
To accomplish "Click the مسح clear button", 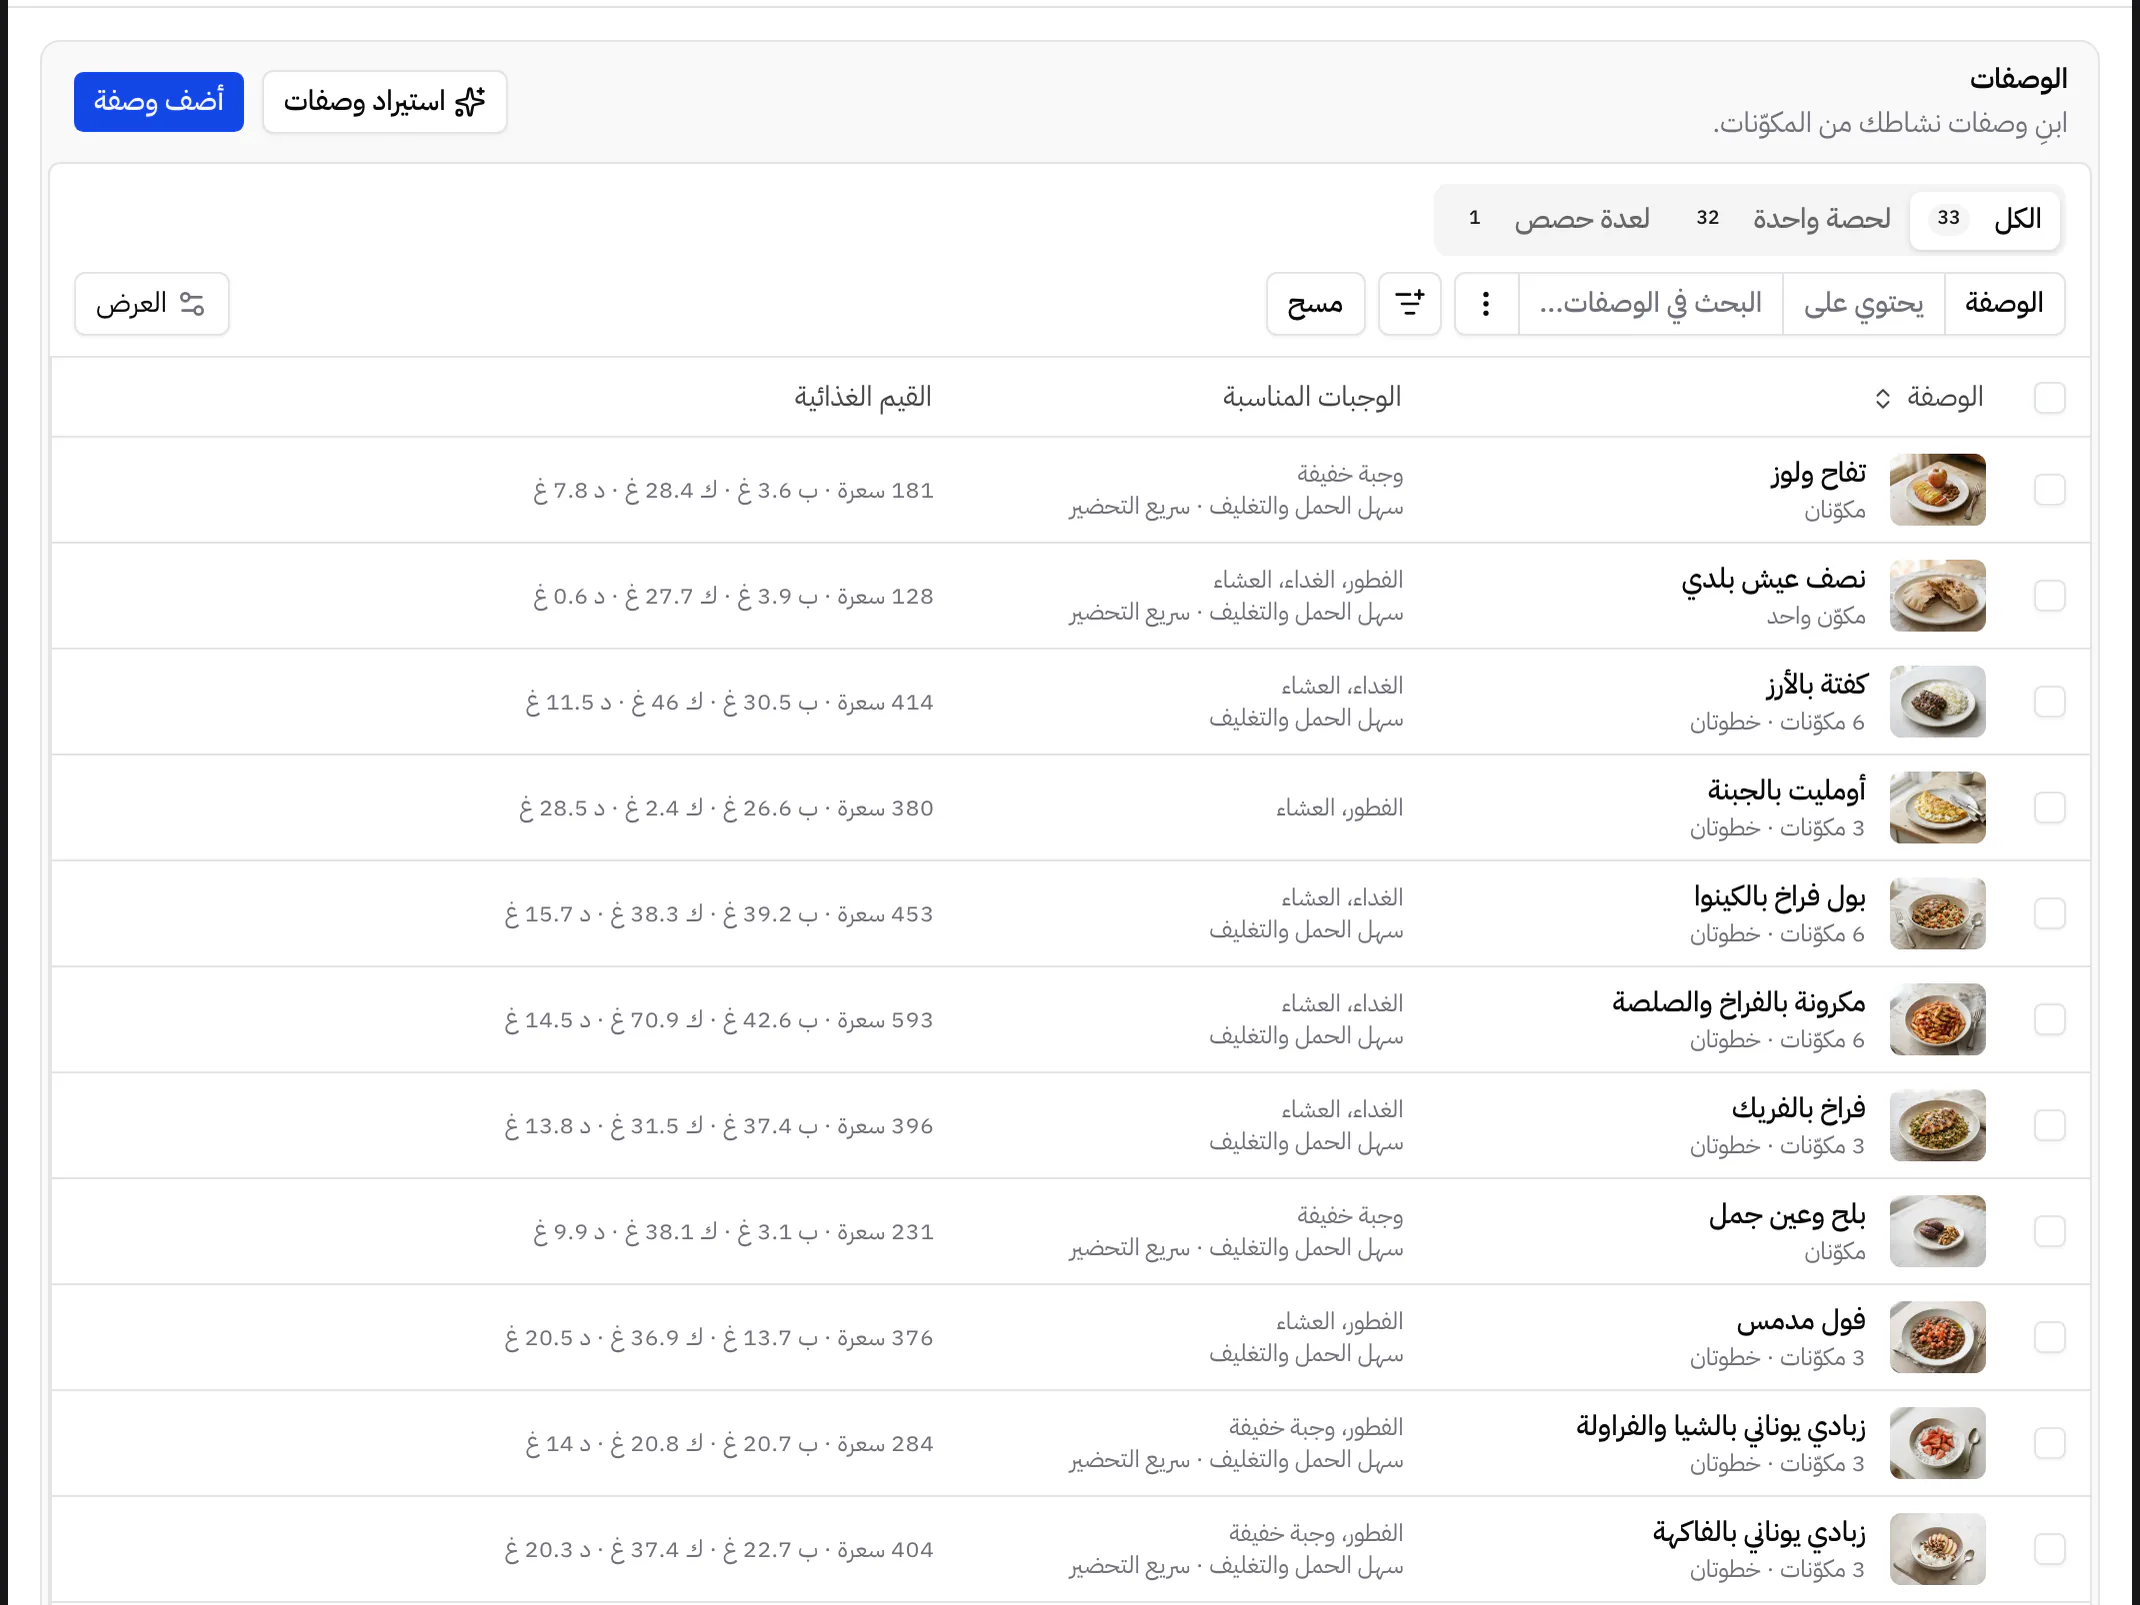I will [1315, 303].
